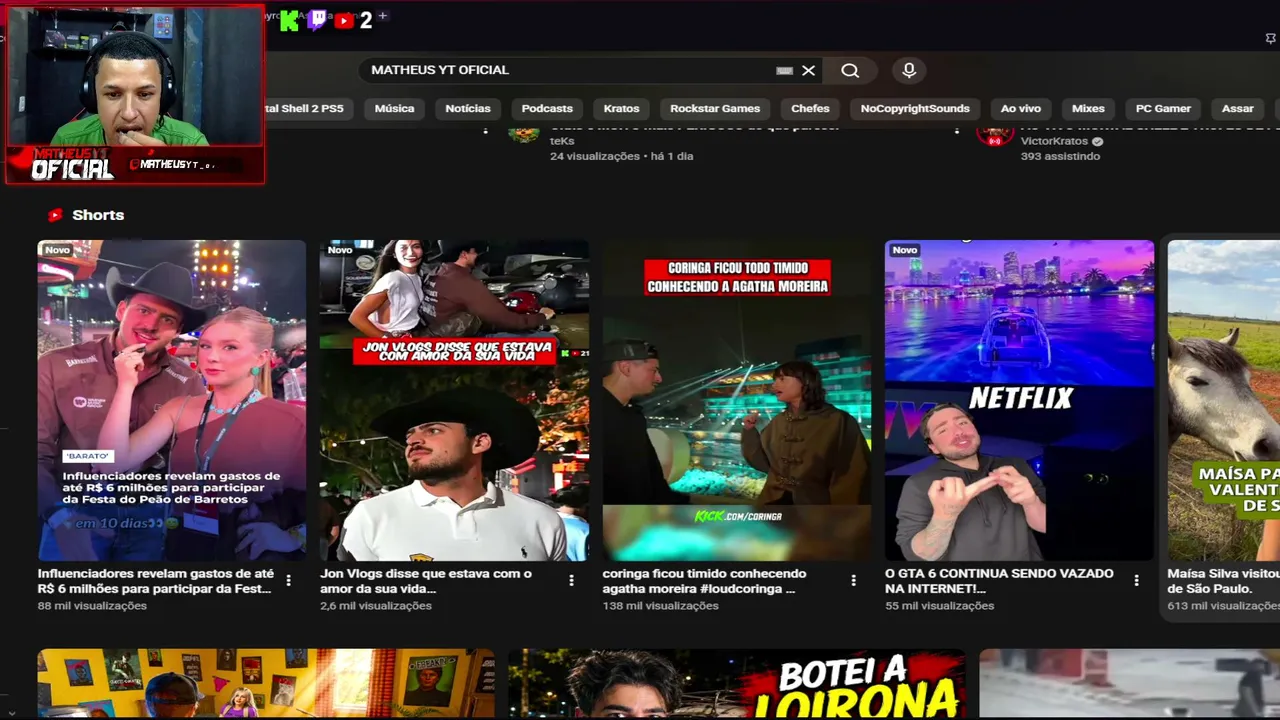Select the Rockstar Games filter chip

[x=715, y=108]
